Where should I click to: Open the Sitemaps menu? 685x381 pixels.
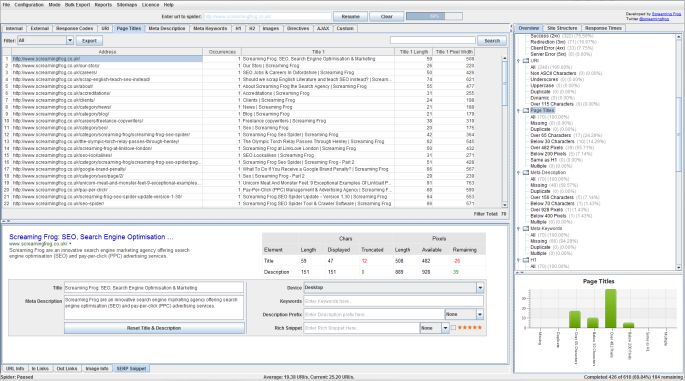tap(127, 5)
